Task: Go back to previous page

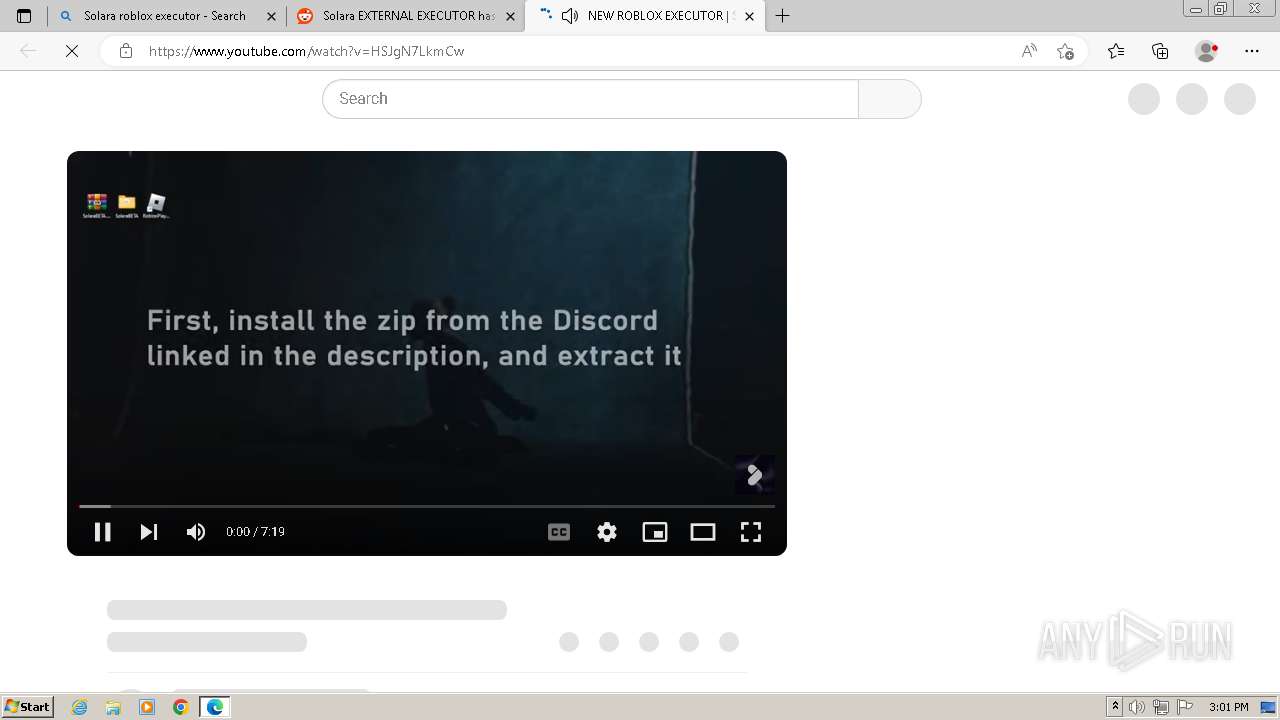Action: (28, 51)
